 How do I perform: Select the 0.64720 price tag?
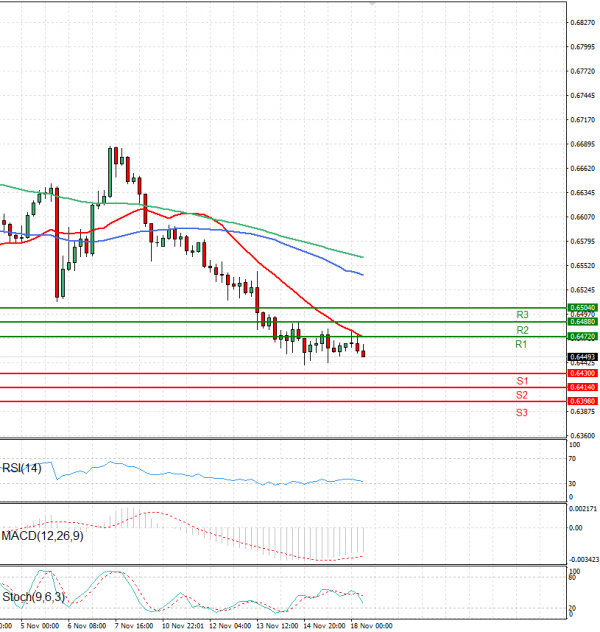coord(583,336)
